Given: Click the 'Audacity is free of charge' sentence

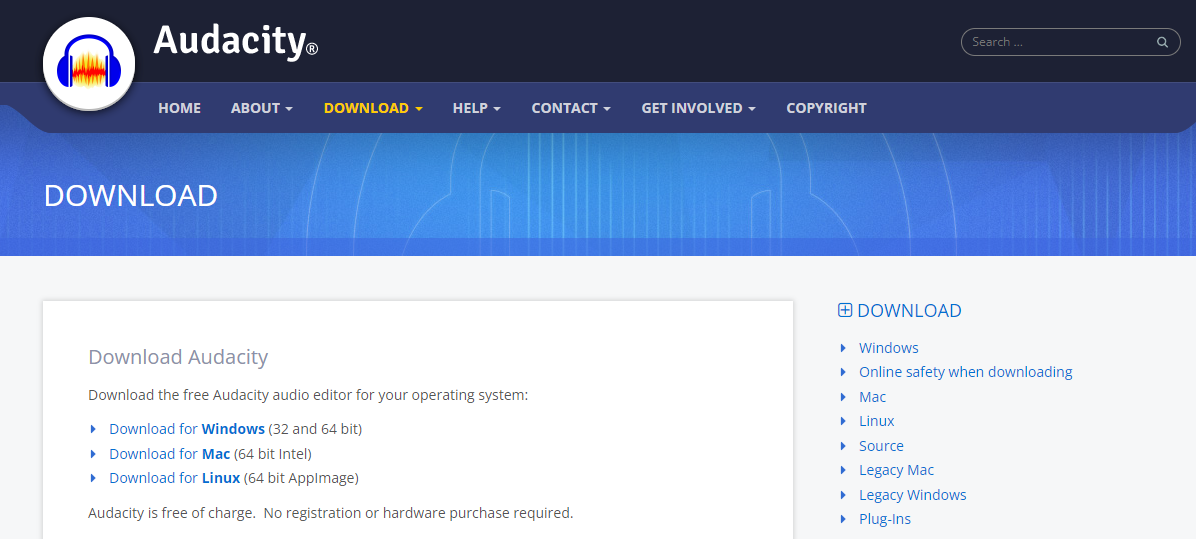Looking at the screenshot, I should tap(331, 513).
